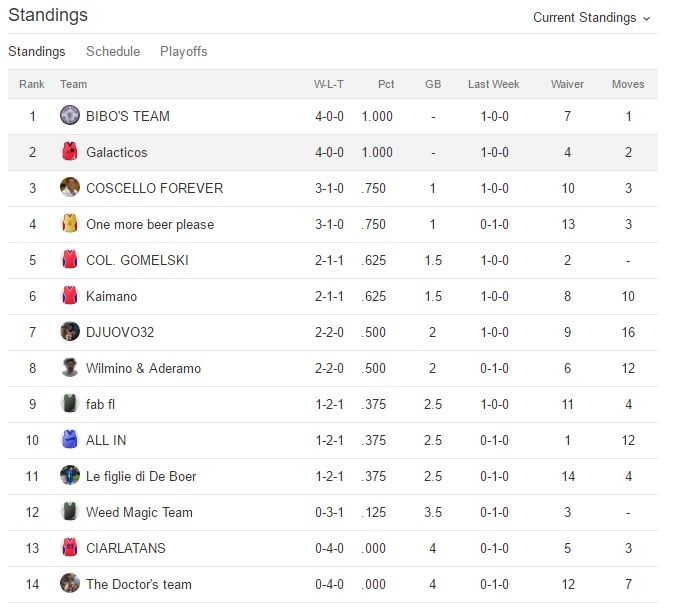The height and width of the screenshot is (608, 673).
Task: Click the Waiver column header
Action: [x=567, y=84]
